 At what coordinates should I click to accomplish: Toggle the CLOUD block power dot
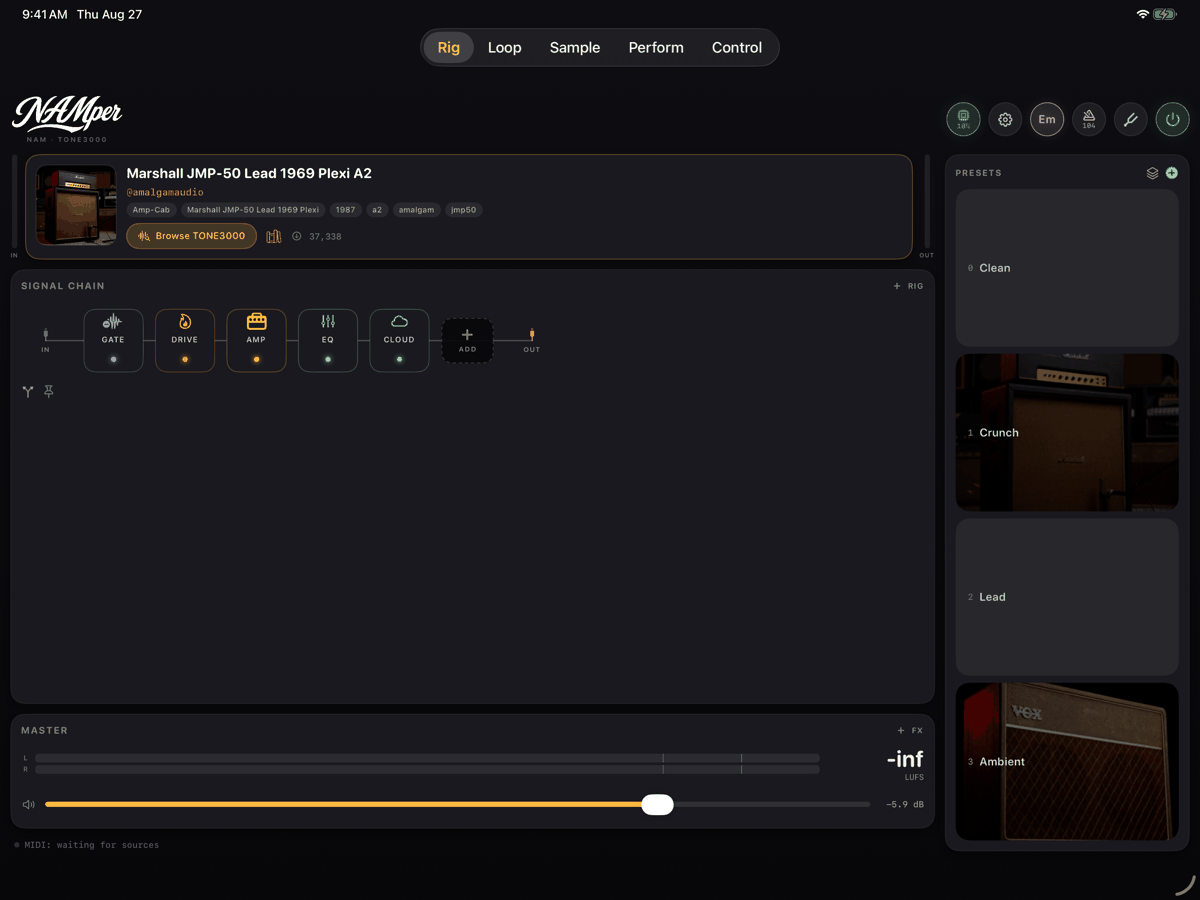(399, 359)
